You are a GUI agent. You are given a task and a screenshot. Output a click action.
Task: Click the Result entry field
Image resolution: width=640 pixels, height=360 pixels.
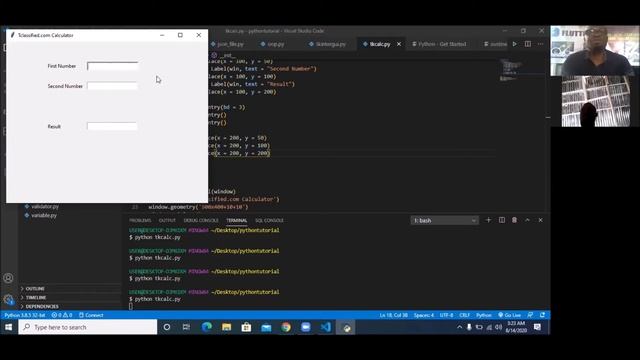(x=112, y=127)
